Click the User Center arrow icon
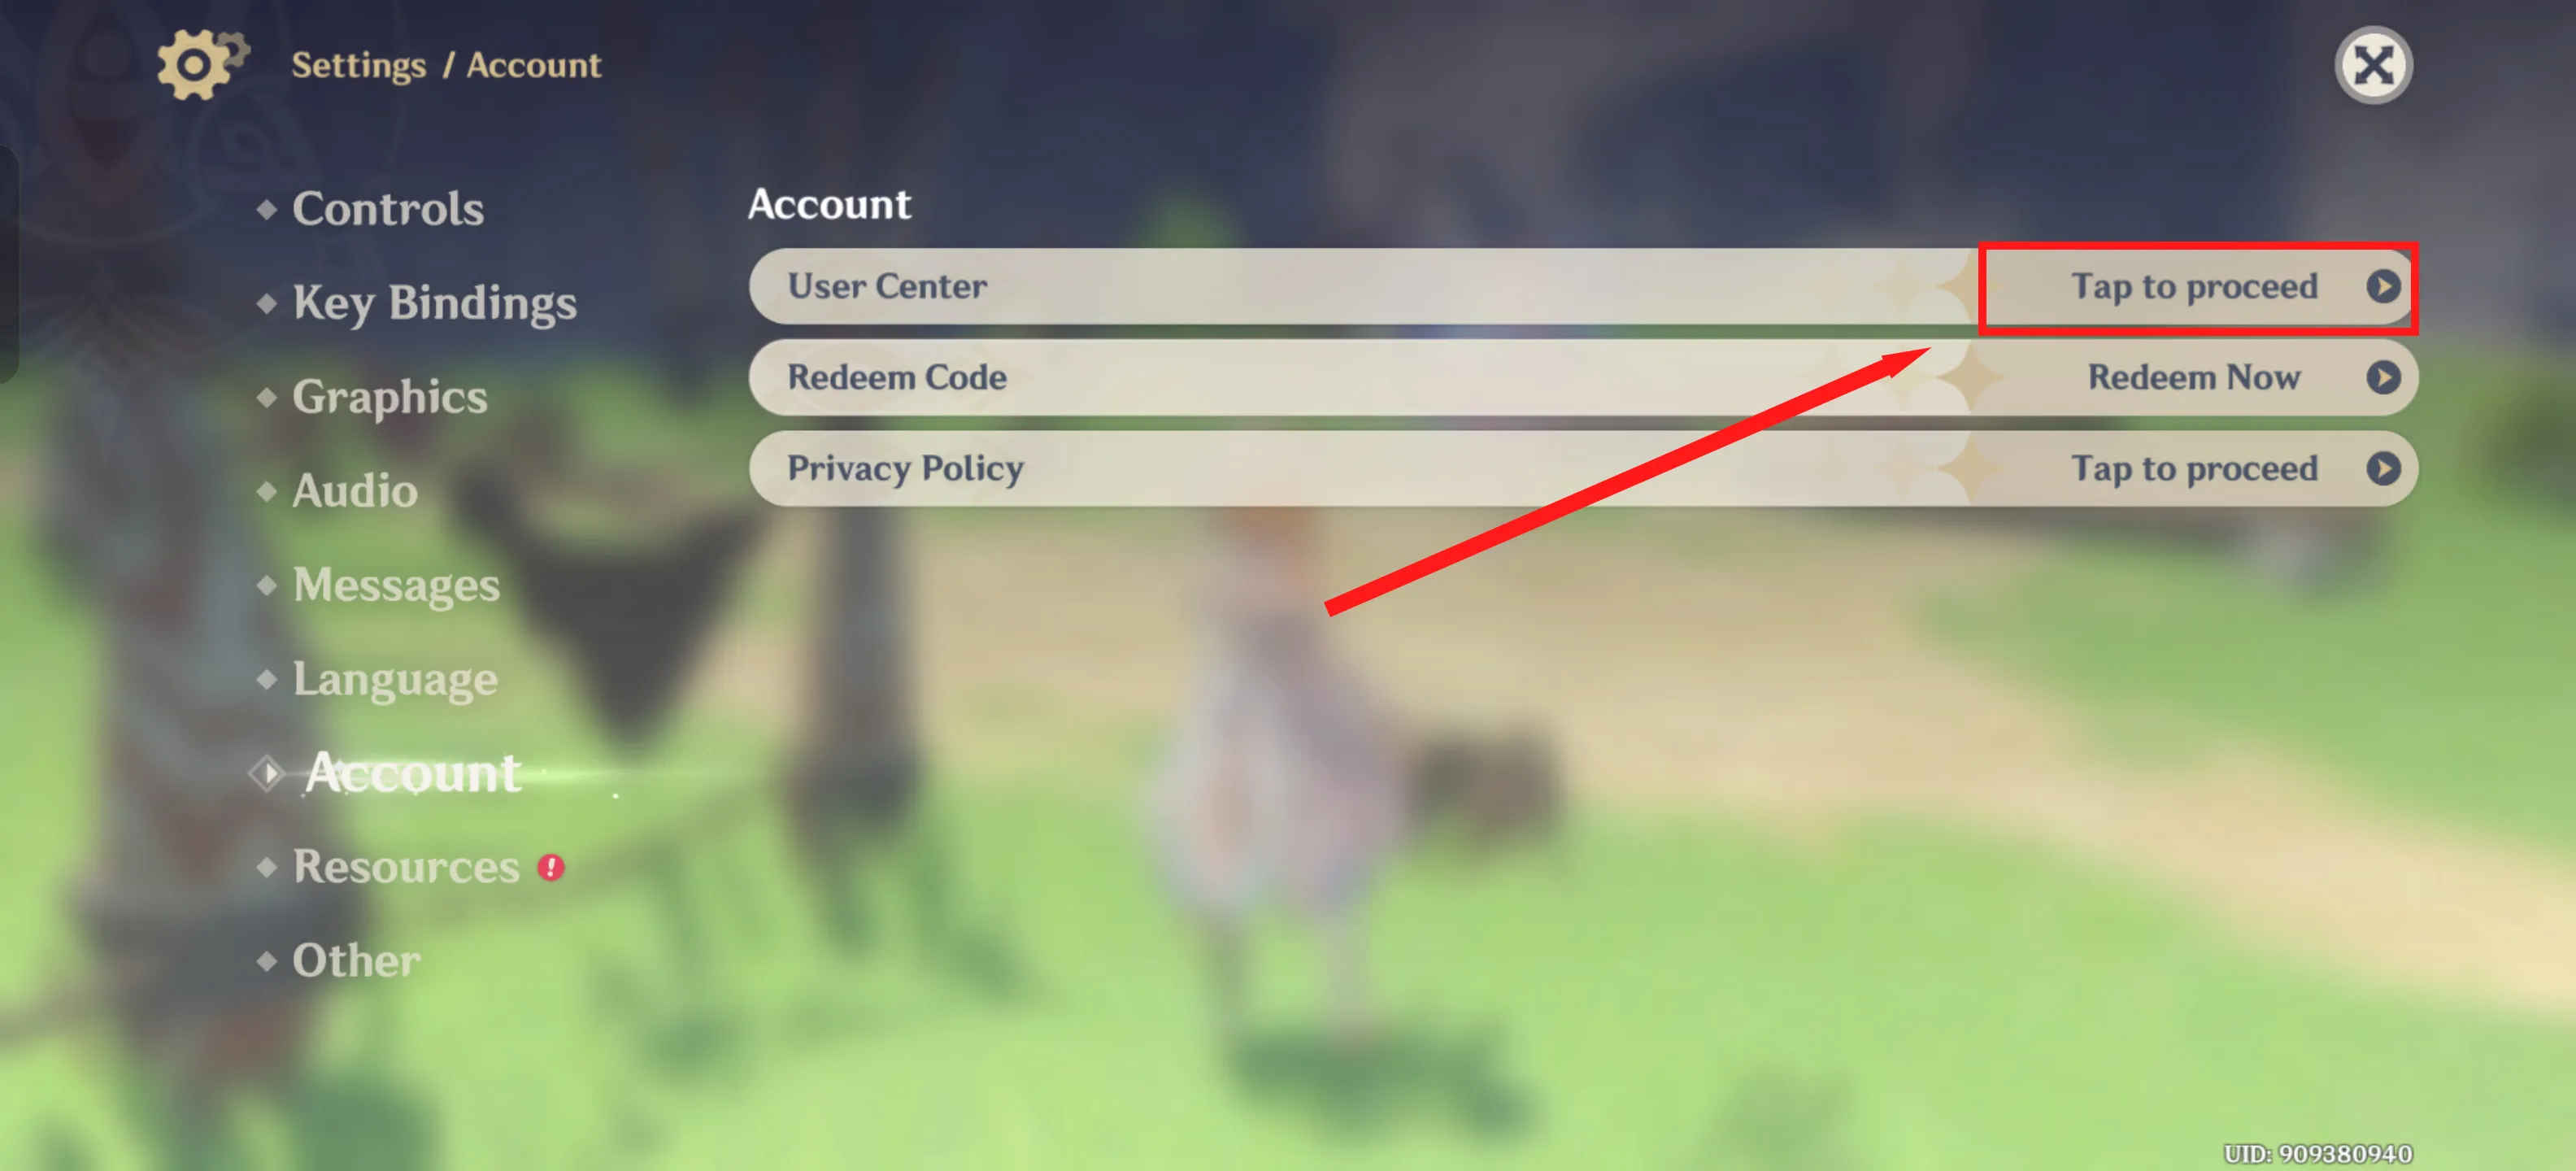 coord(2383,287)
